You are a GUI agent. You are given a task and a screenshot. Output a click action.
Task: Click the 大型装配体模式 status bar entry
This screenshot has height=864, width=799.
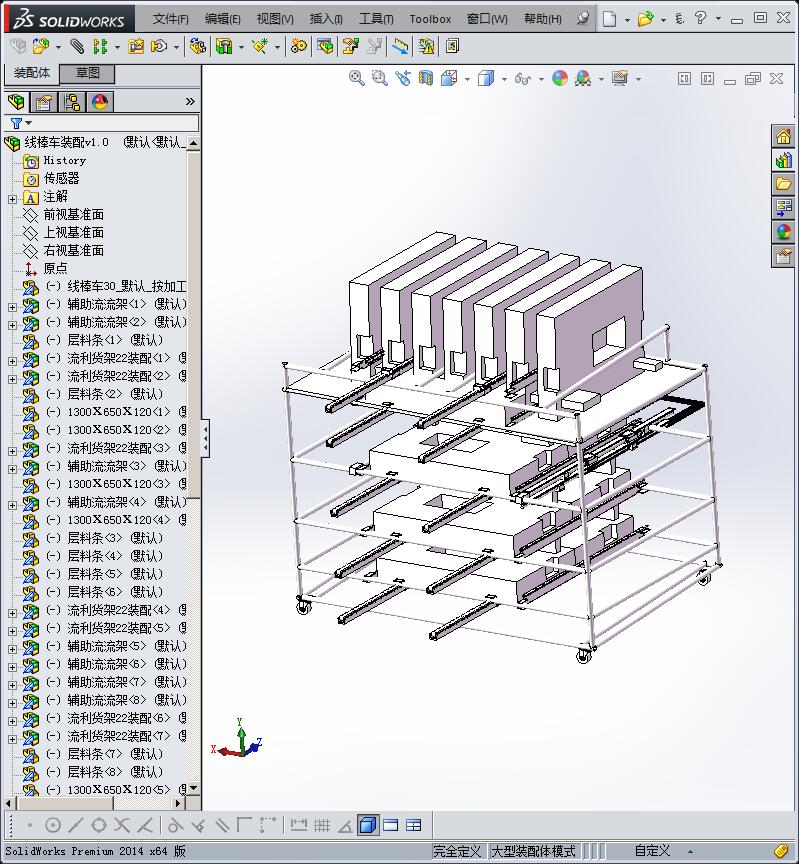[533, 851]
